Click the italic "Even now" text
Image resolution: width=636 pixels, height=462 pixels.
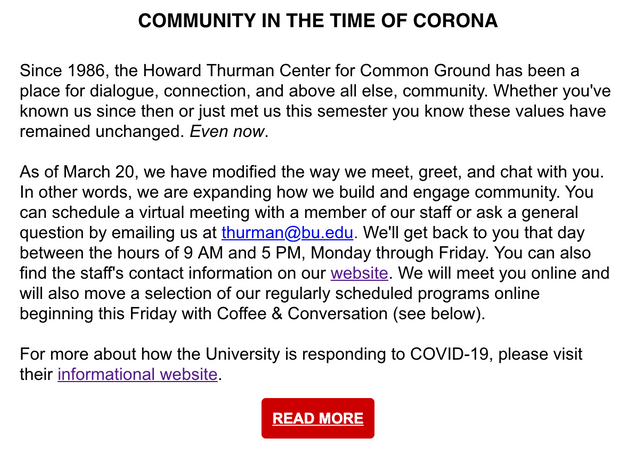(235, 132)
